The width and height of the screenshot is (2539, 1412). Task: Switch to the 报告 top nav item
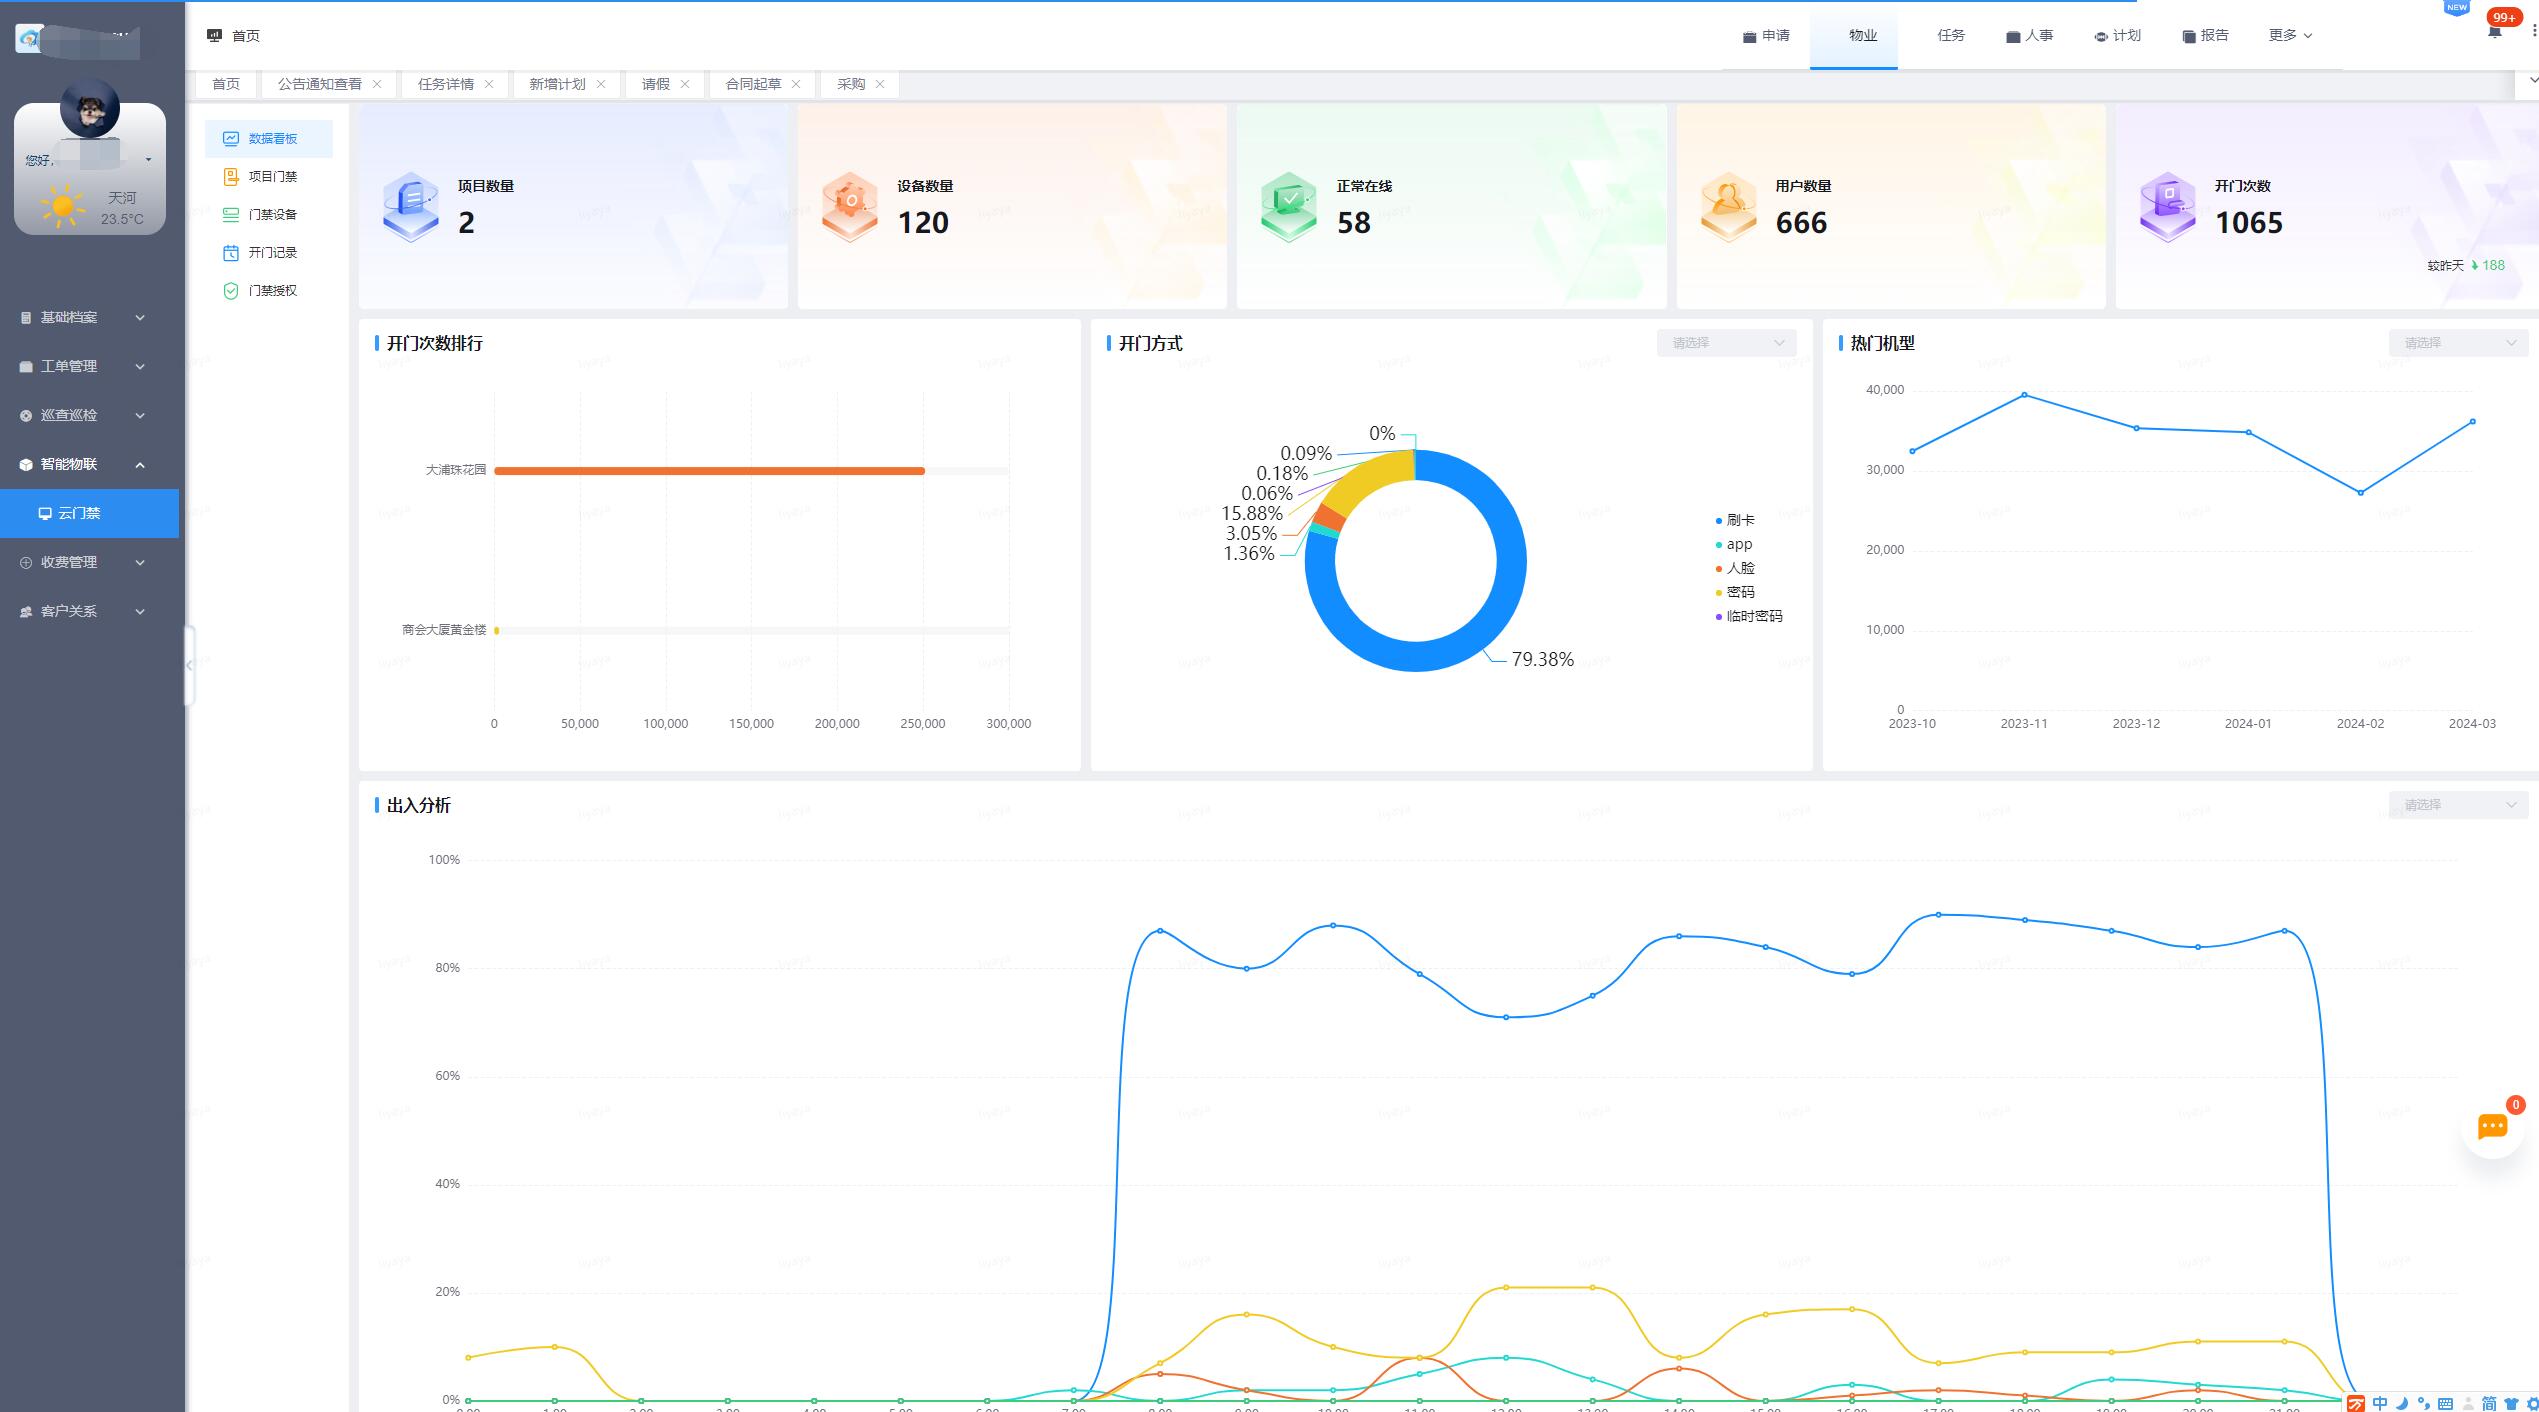pyautogui.click(x=2205, y=36)
